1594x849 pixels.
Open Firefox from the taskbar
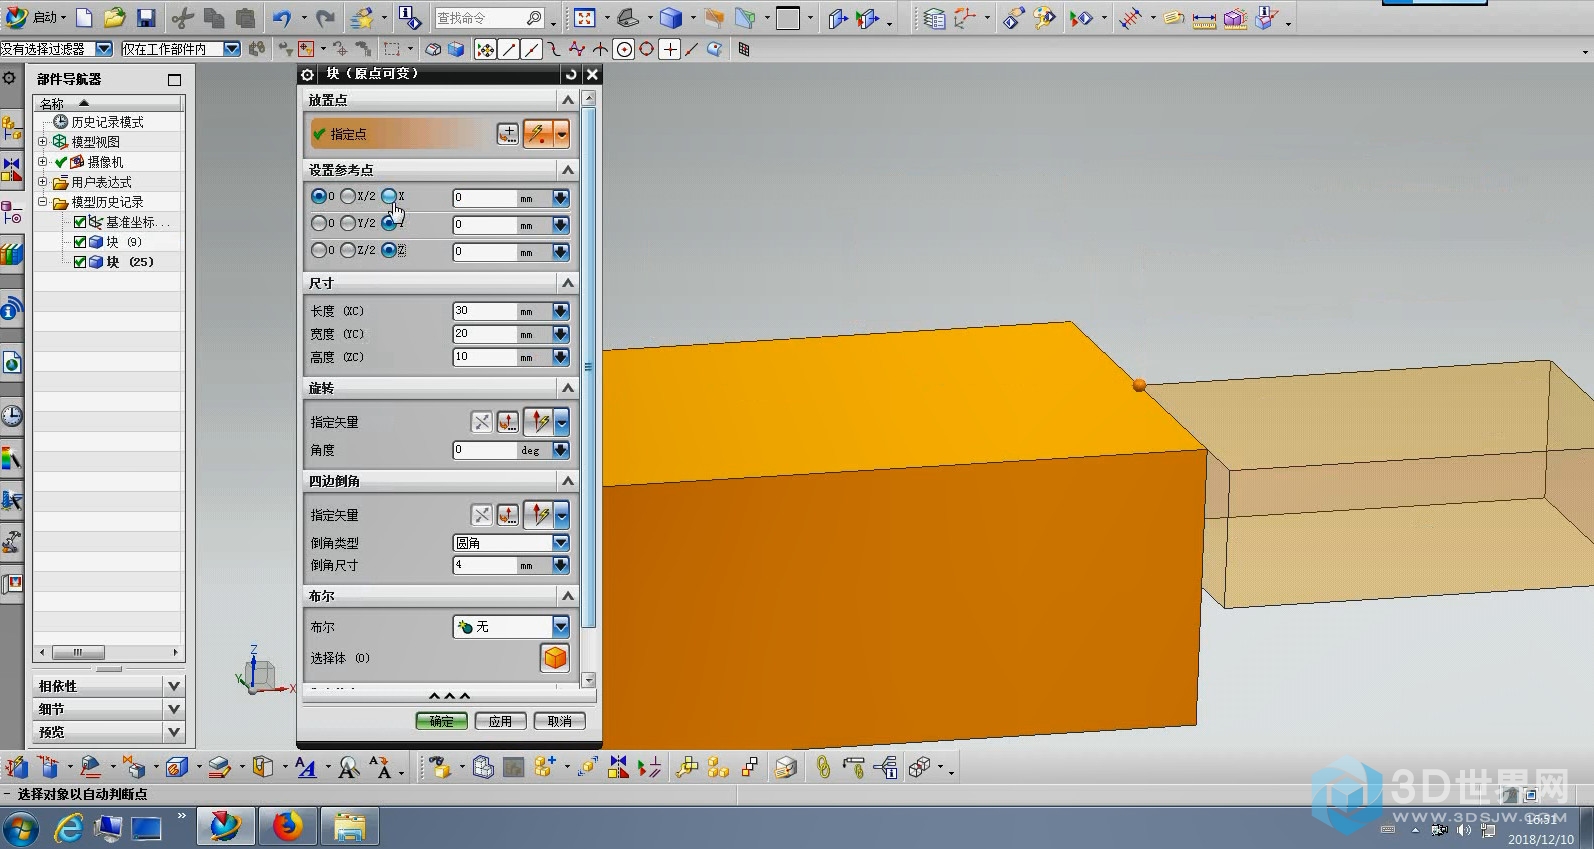point(288,827)
